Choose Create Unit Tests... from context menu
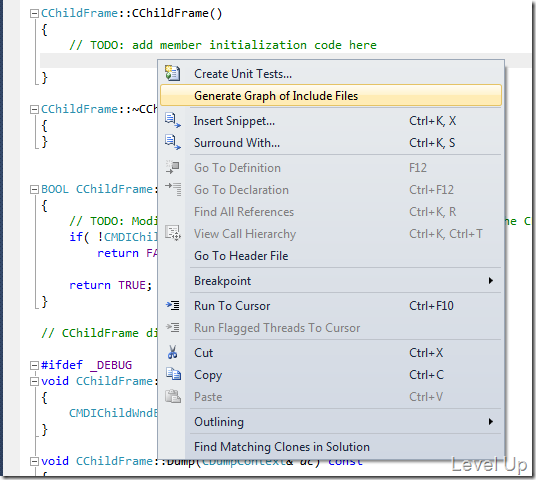This screenshot has width=536, height=480. point(331,74)
